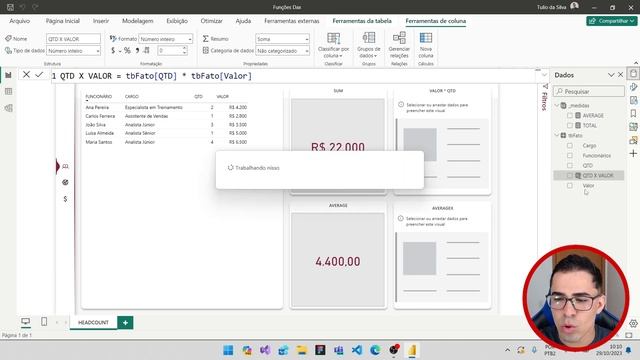Click the Save icon in title bar
Screen dimensions: 640x360
point(10,7)
